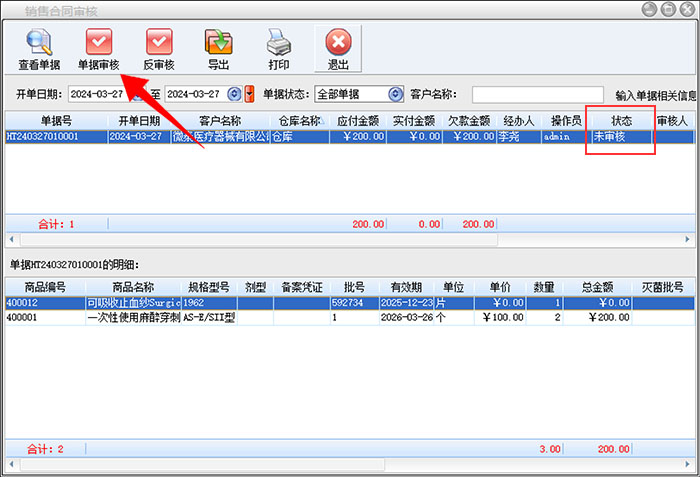Image resolution: width=700 pixels, height=477 pixels.
Task: Click the 查看单据 view document icon
Action: click(38, 43)
